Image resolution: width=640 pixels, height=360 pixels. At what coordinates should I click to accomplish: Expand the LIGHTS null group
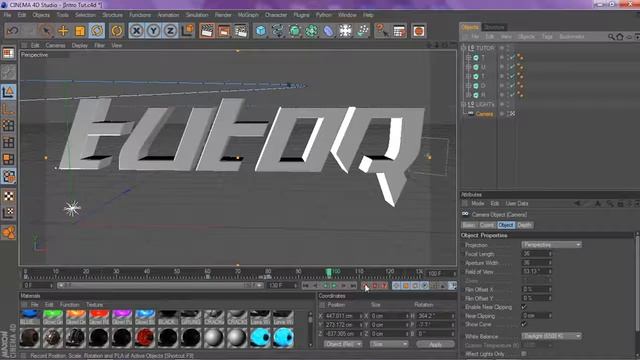(x=463, y=104)
